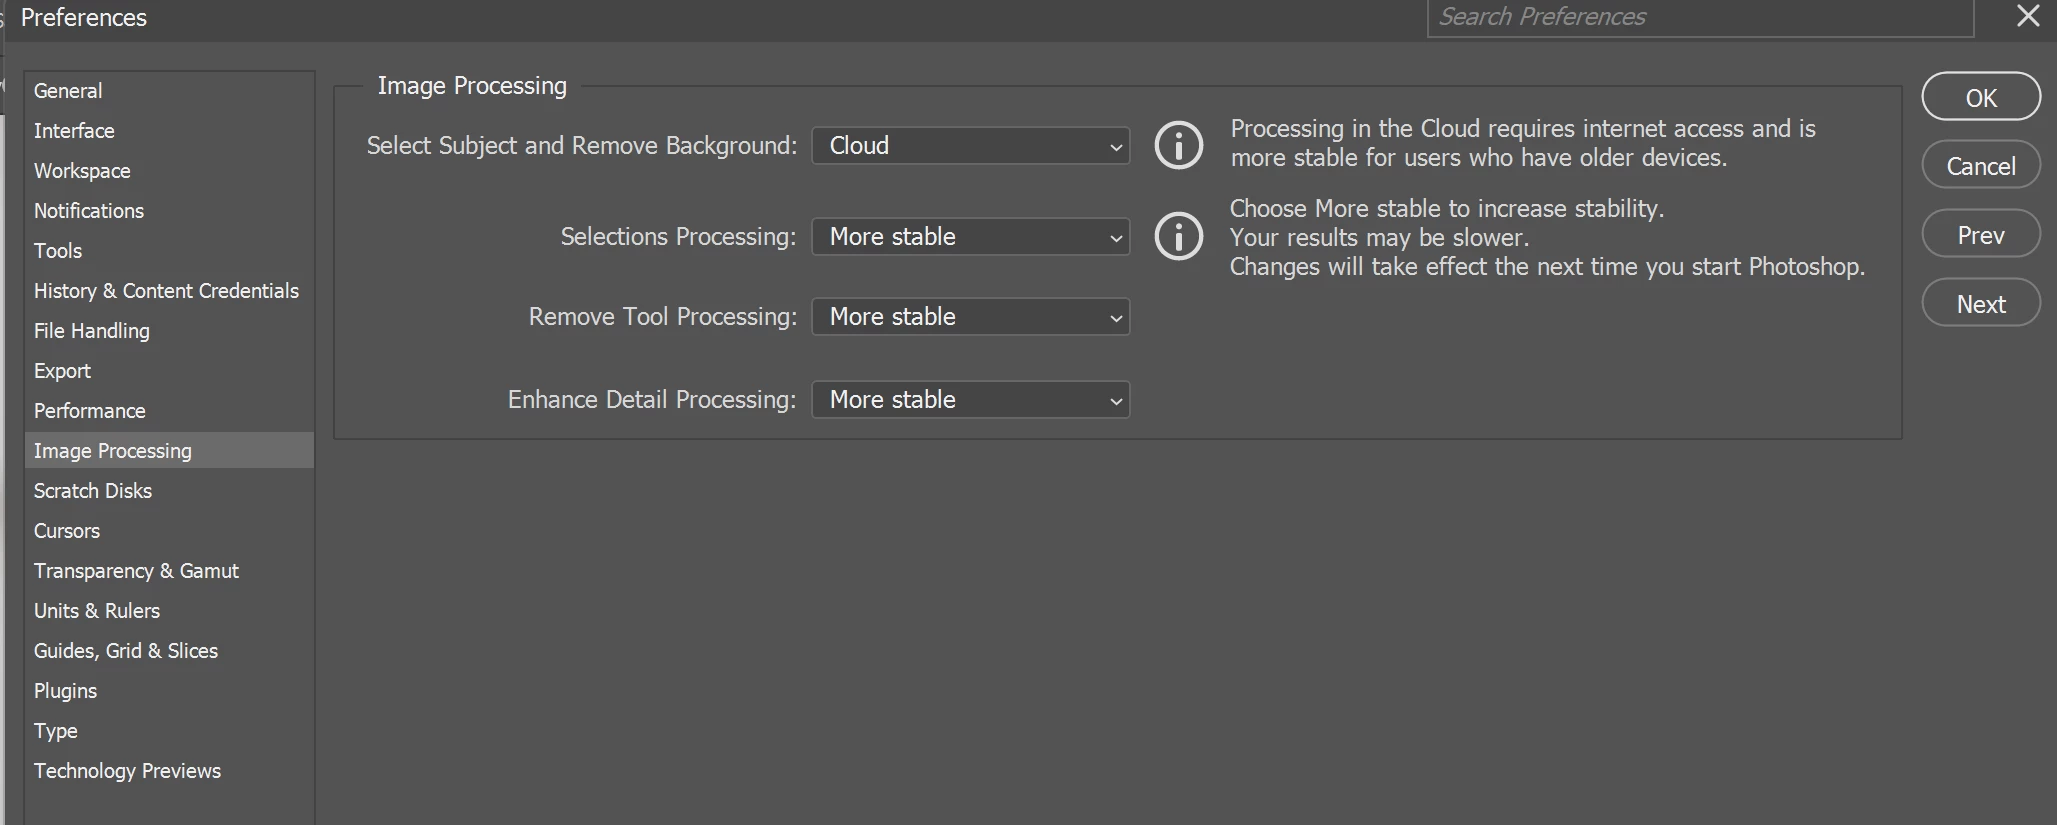Image resolution: width=2057 pixels, height=825 pixels.
Task: Open the Technology Previews category
Action: pos(127,771)
